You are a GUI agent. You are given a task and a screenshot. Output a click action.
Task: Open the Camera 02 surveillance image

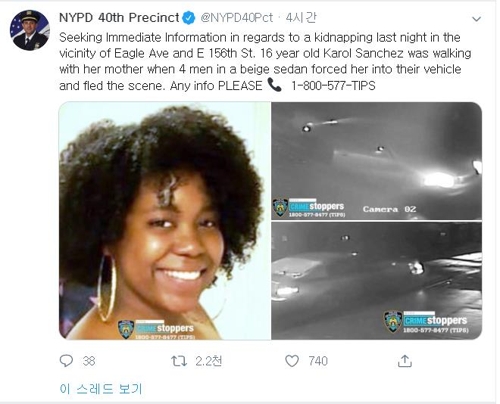click(x=377, y=161)
